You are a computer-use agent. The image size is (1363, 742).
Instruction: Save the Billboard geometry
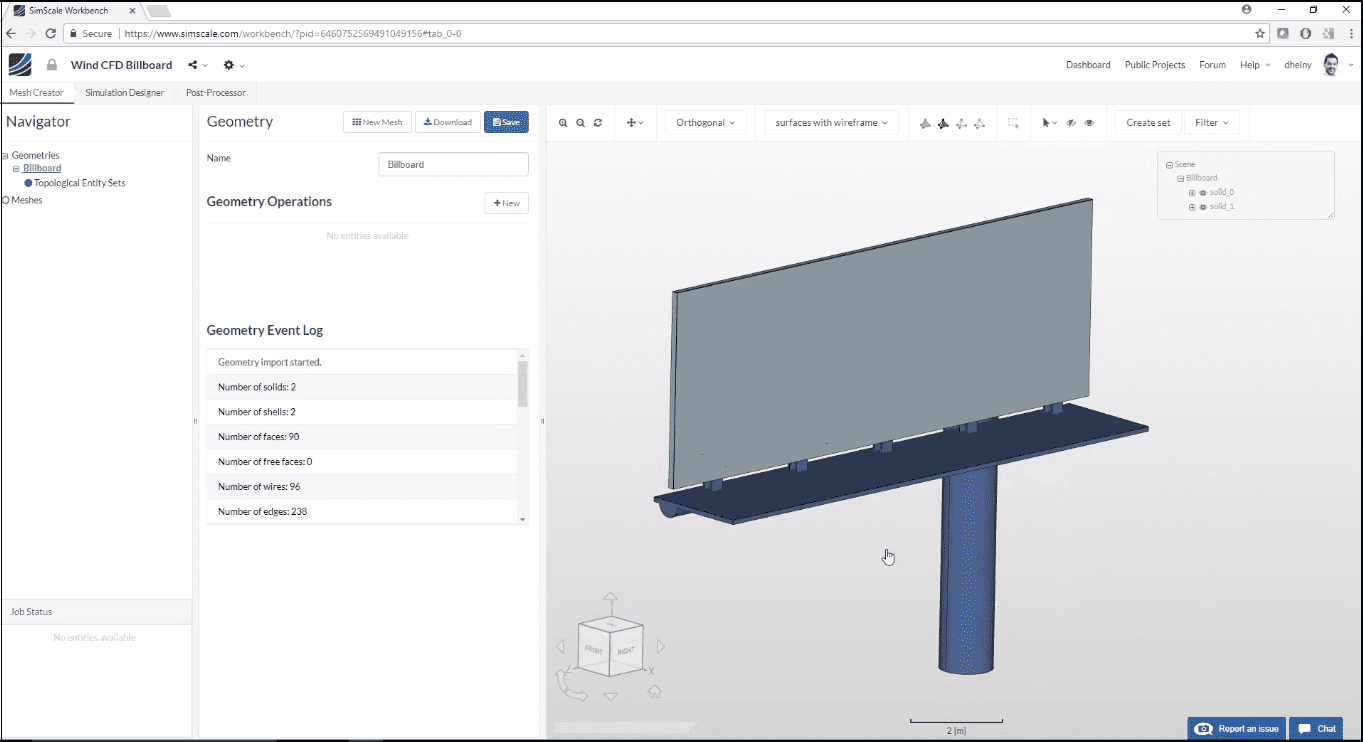(506, 121)
